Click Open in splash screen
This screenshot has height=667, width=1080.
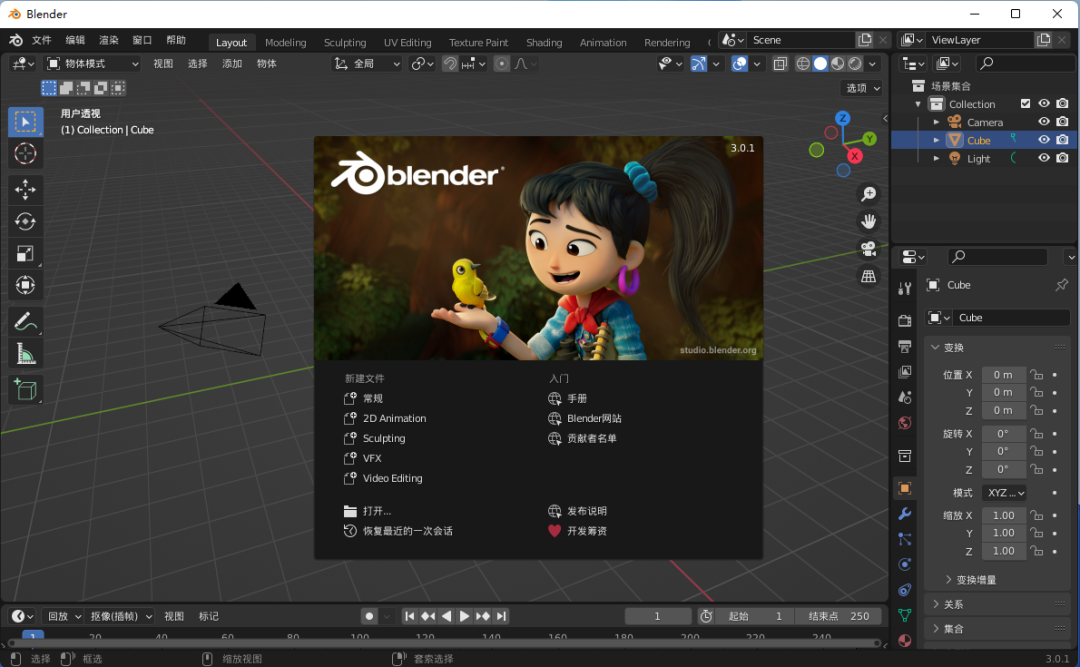coord(368,511)
